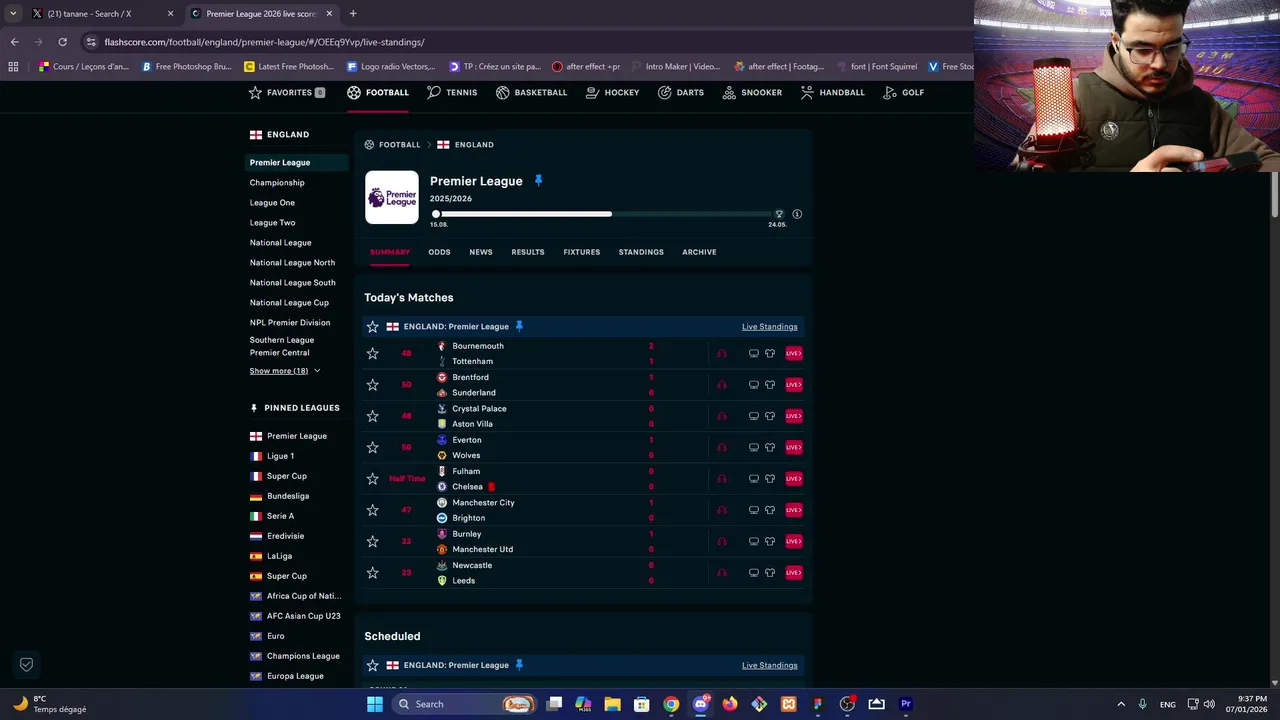This screenshot has width=1280, height=720.
Task: Click LIVE badge on Newcastle vs Leeds row
Action: (793, 573)
